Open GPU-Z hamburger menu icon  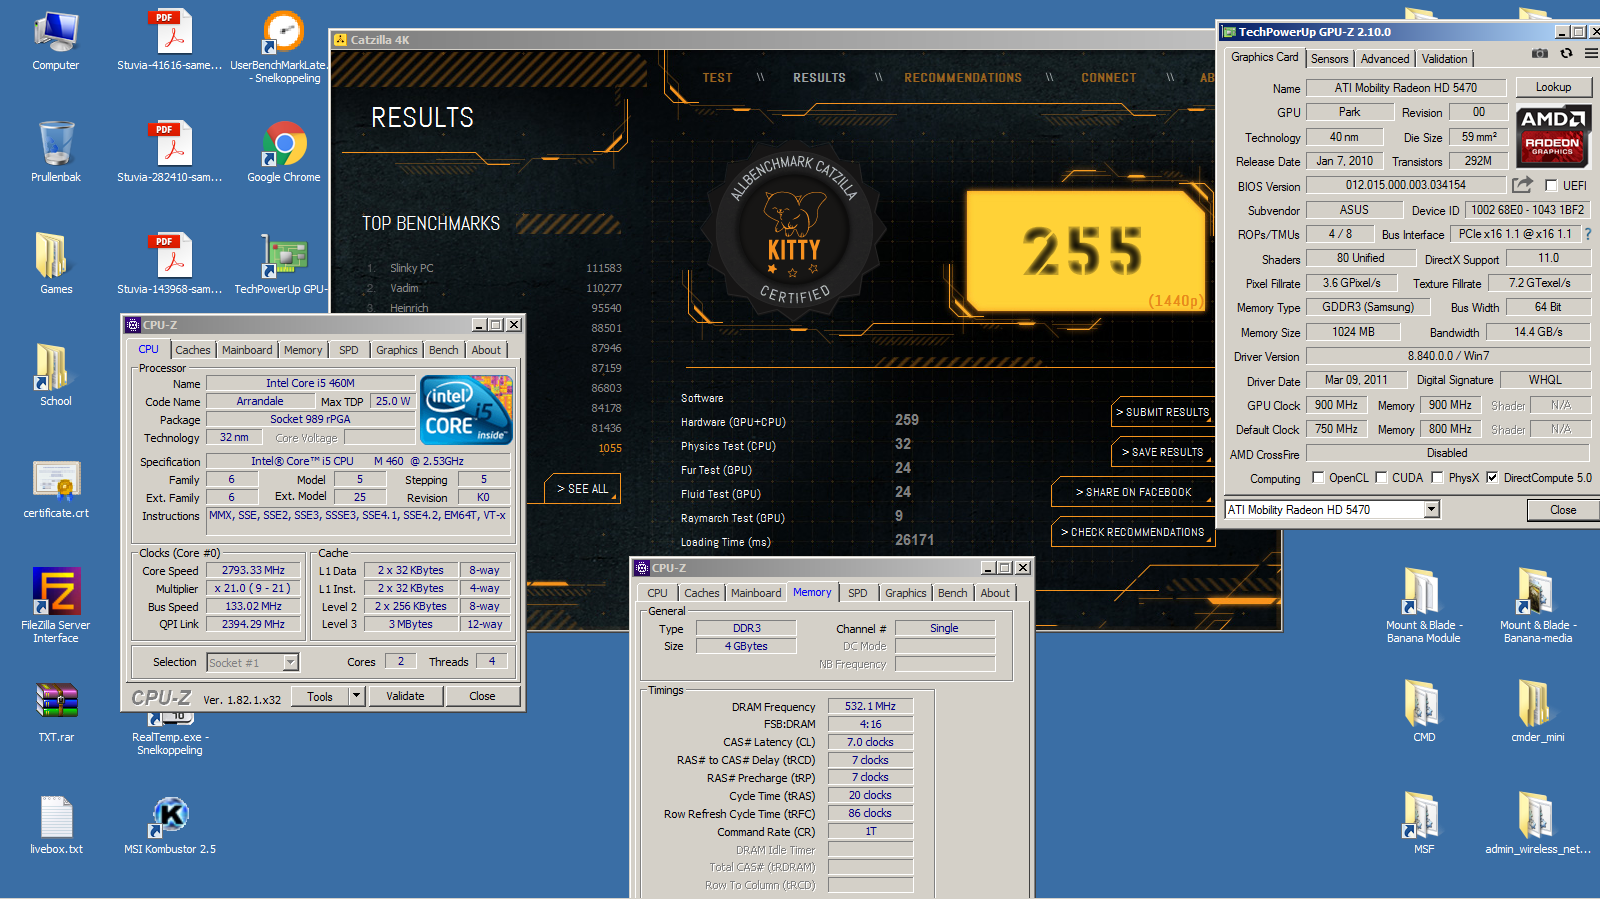pyautogui.click(x=1590, y=54)
